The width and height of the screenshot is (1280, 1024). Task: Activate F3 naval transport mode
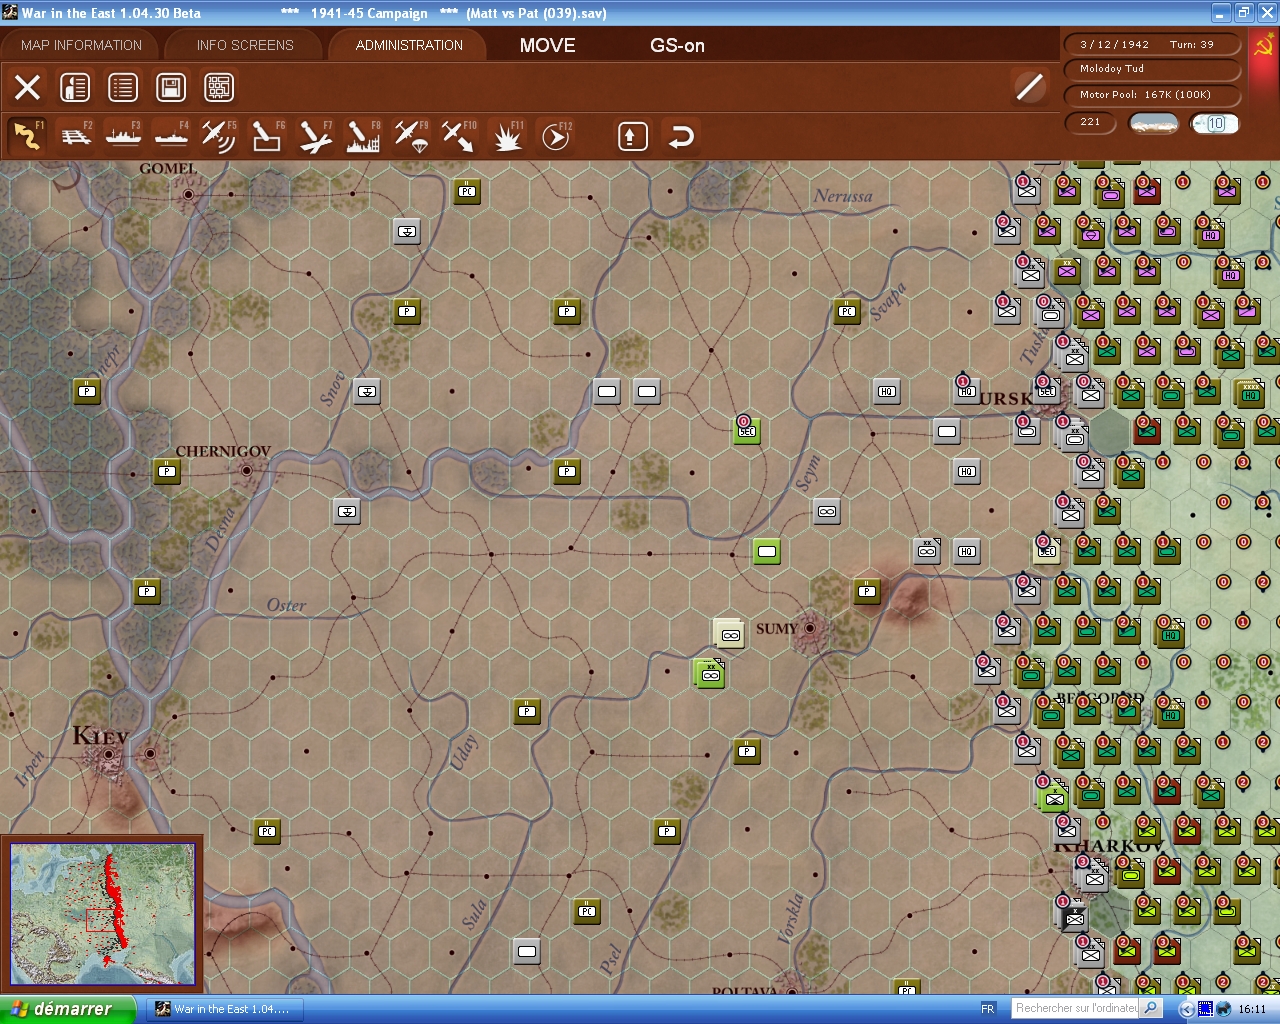pyautogui.click(x=124, y=136)
